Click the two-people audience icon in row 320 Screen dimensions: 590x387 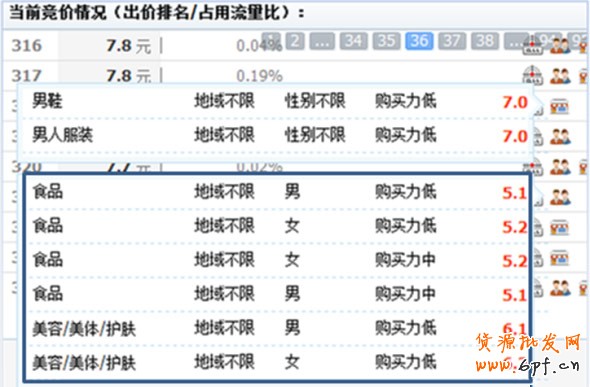[560, 167]
